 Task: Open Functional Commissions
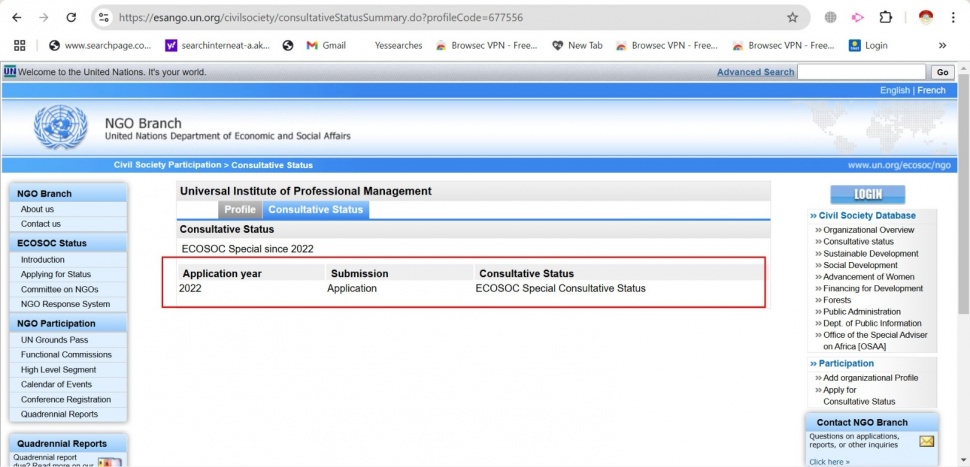[x=66, y=355]
